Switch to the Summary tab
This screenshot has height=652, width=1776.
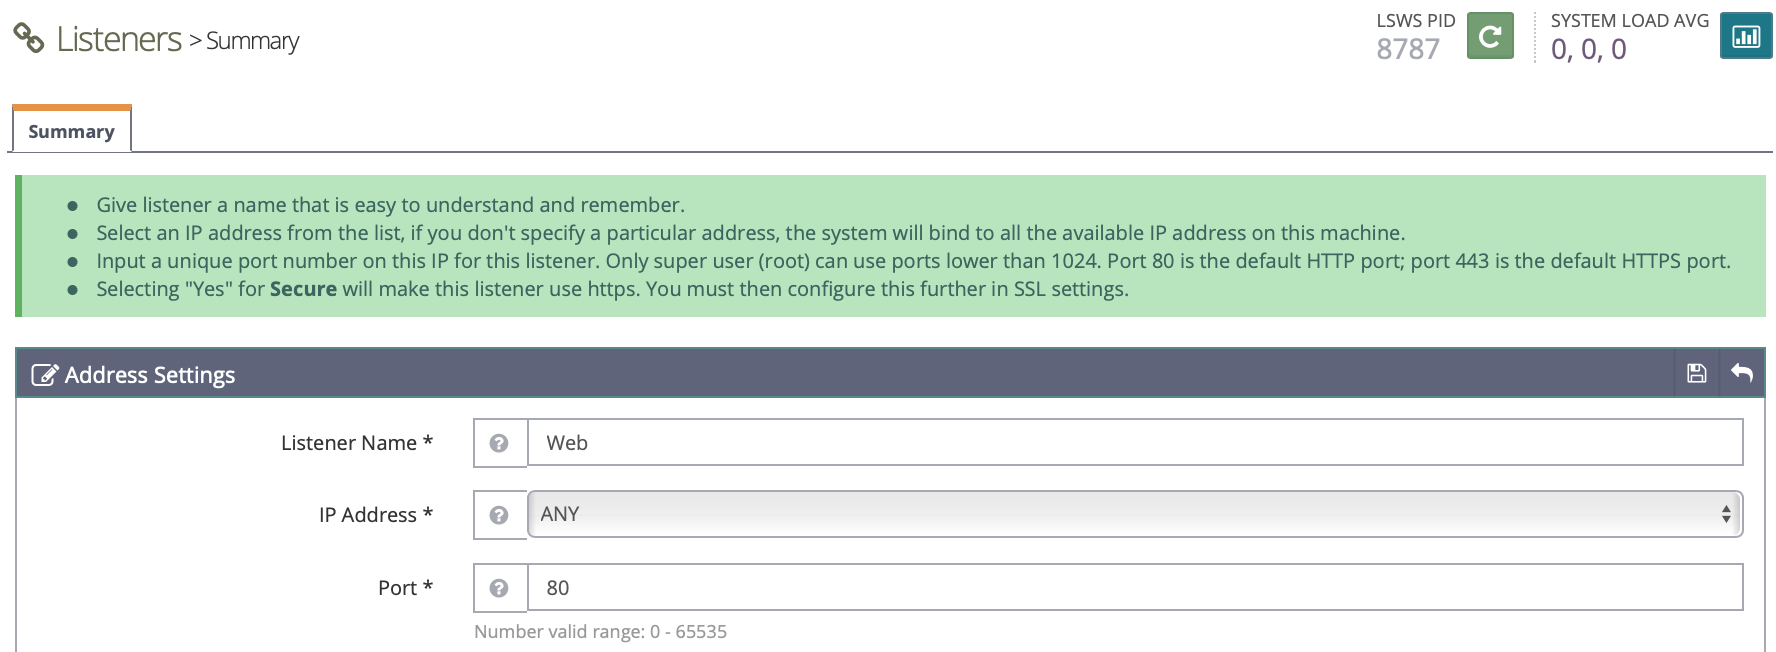(71, 131)
